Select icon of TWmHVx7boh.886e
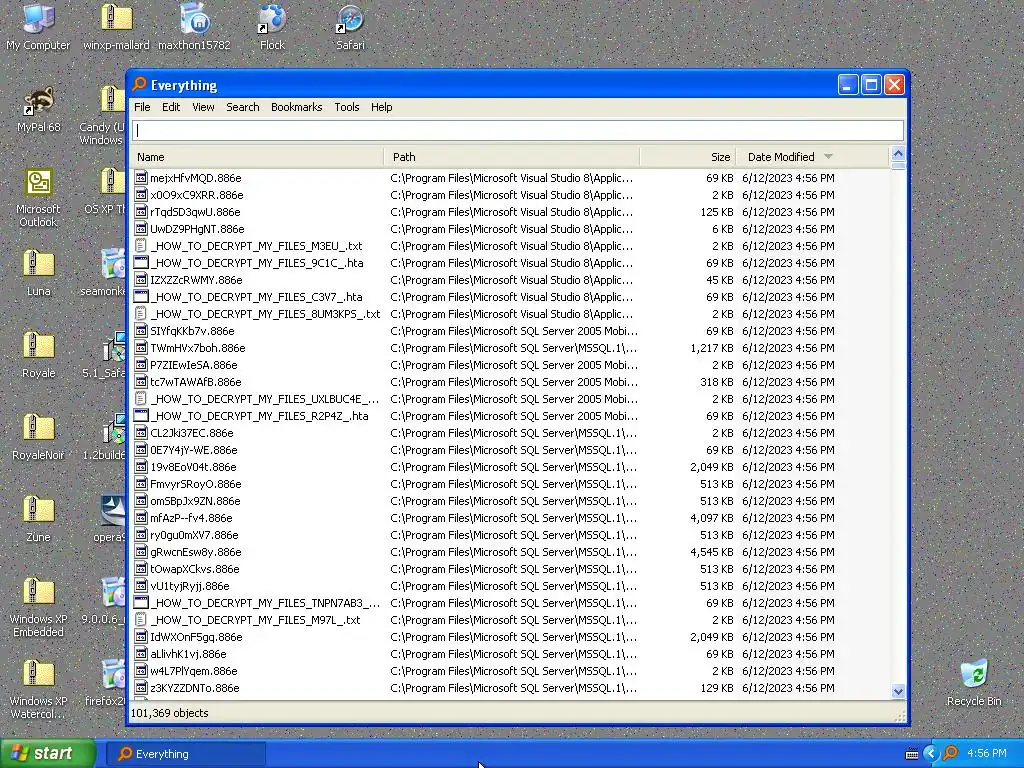1024x768 pixels. click(x=141, y=347)
